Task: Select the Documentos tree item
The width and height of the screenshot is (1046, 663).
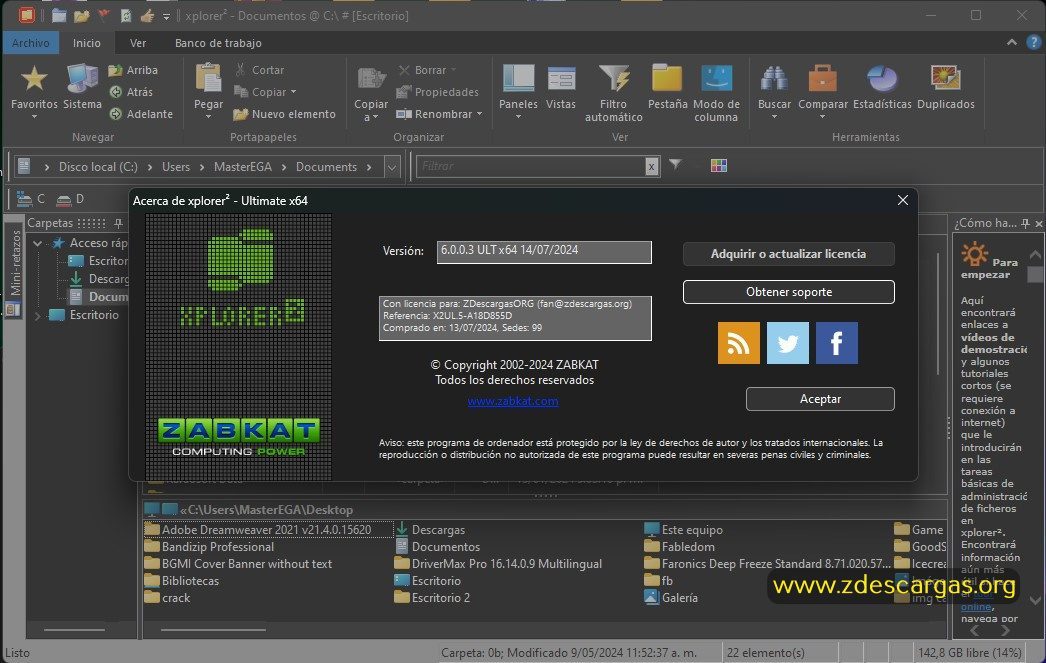Action: coord(99,297)
